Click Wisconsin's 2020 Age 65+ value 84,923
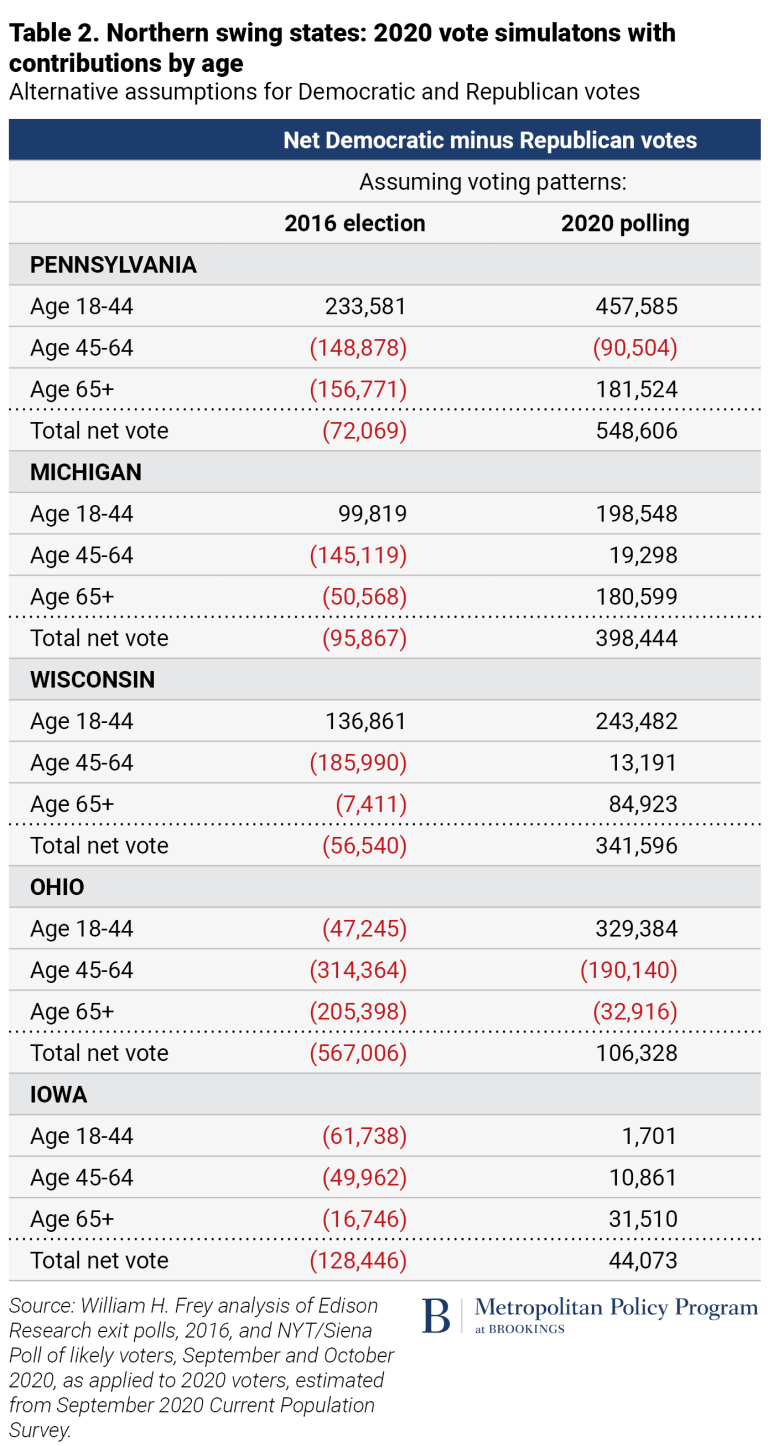 click(x=641, y=804)
